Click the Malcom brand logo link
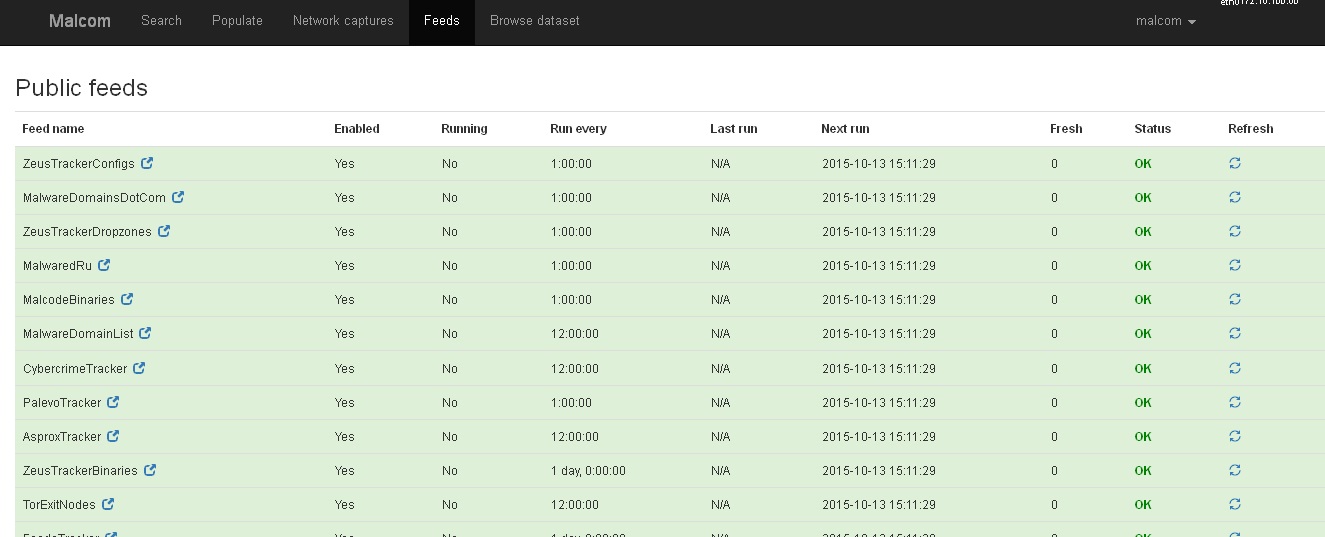The height and width of the screenshot is (537, 1325). [80, 21]
